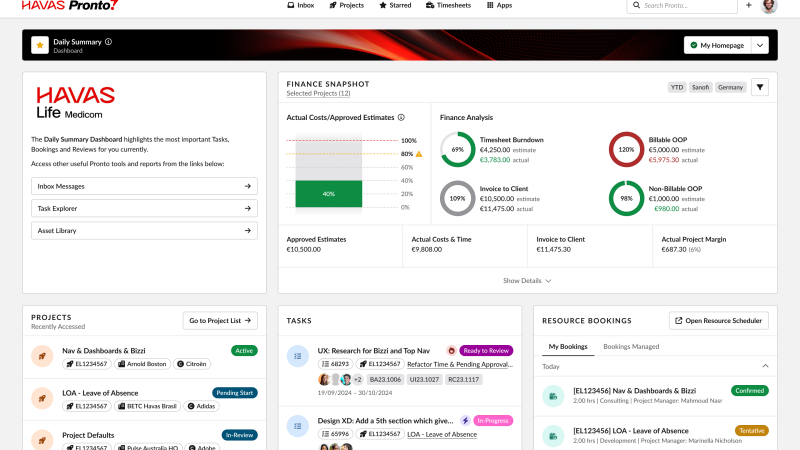Screen dimensions: 800x450
Task: Click the Pending Start status badge
Action: [235, 393]
